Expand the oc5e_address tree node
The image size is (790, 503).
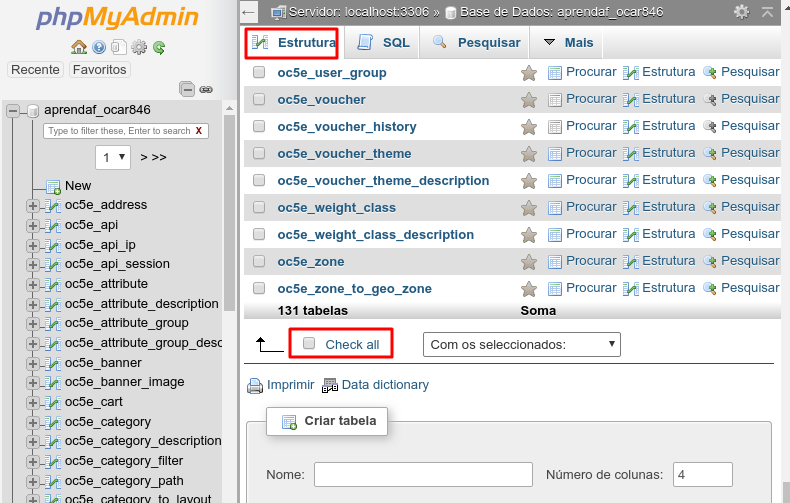[x=33, y=206]
